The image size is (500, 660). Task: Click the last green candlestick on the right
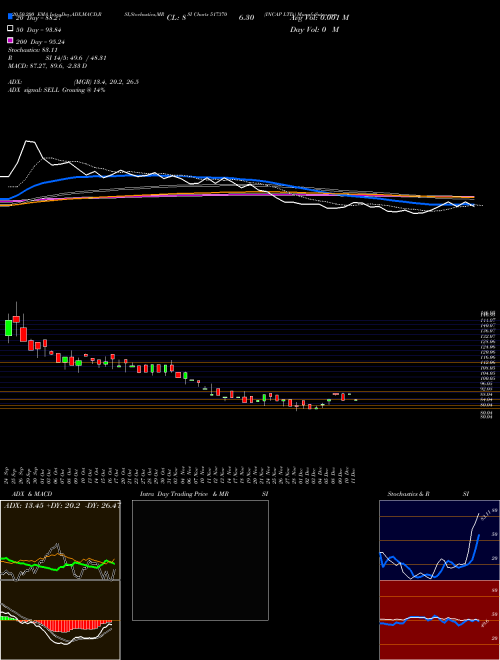(356, 400)
